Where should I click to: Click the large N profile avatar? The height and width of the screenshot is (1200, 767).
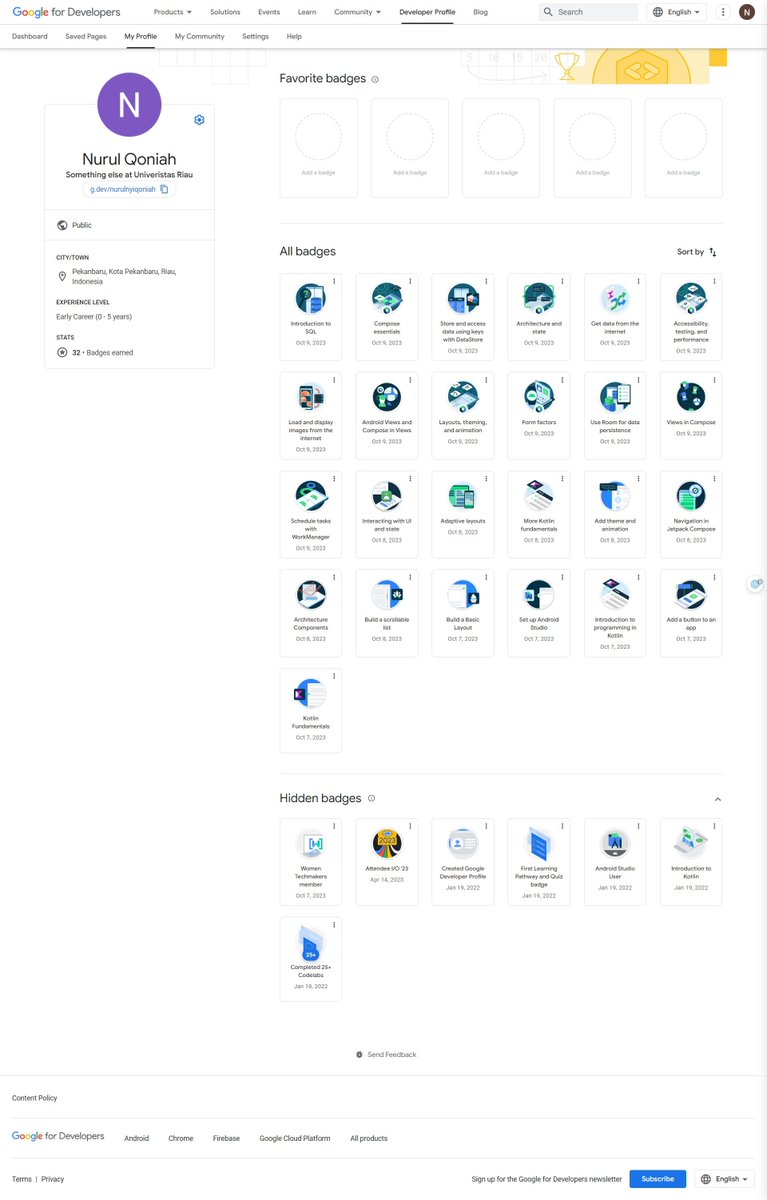click(129, 105)
